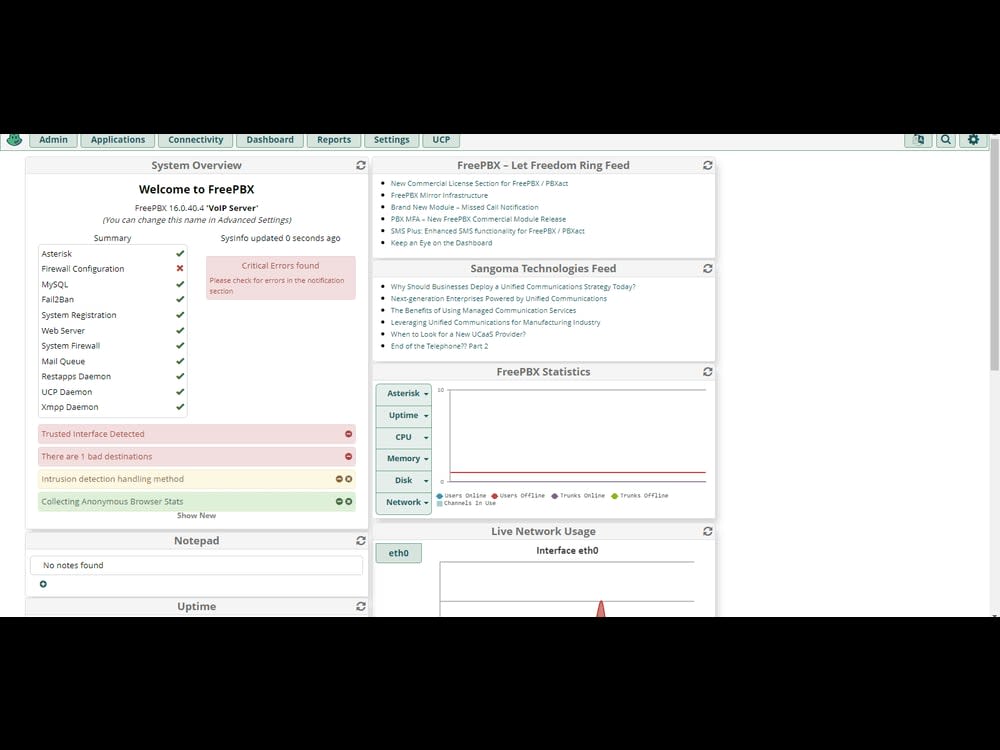
Task: Open the Connectivity menu
Action: coord(196,140)
